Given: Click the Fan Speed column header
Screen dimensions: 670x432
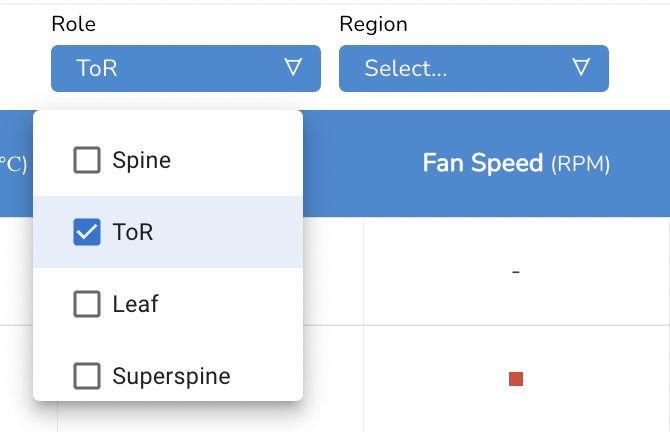Looking at the screenshot, I should (x=483, y=163).
